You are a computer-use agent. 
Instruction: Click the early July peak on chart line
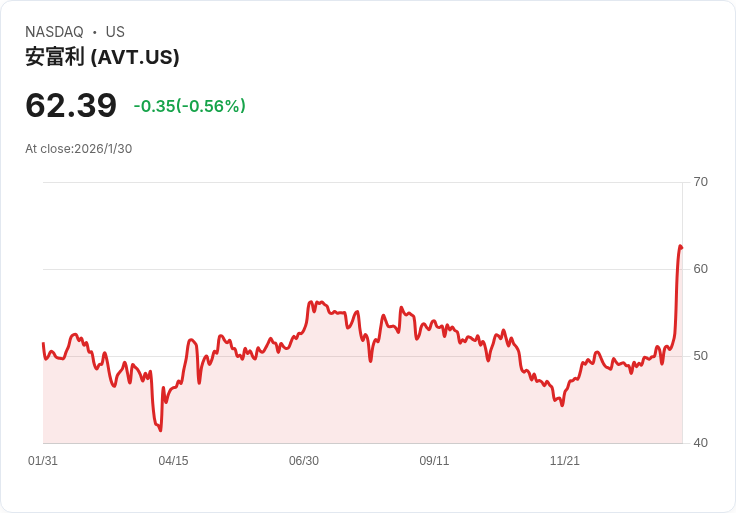point(310,302)
